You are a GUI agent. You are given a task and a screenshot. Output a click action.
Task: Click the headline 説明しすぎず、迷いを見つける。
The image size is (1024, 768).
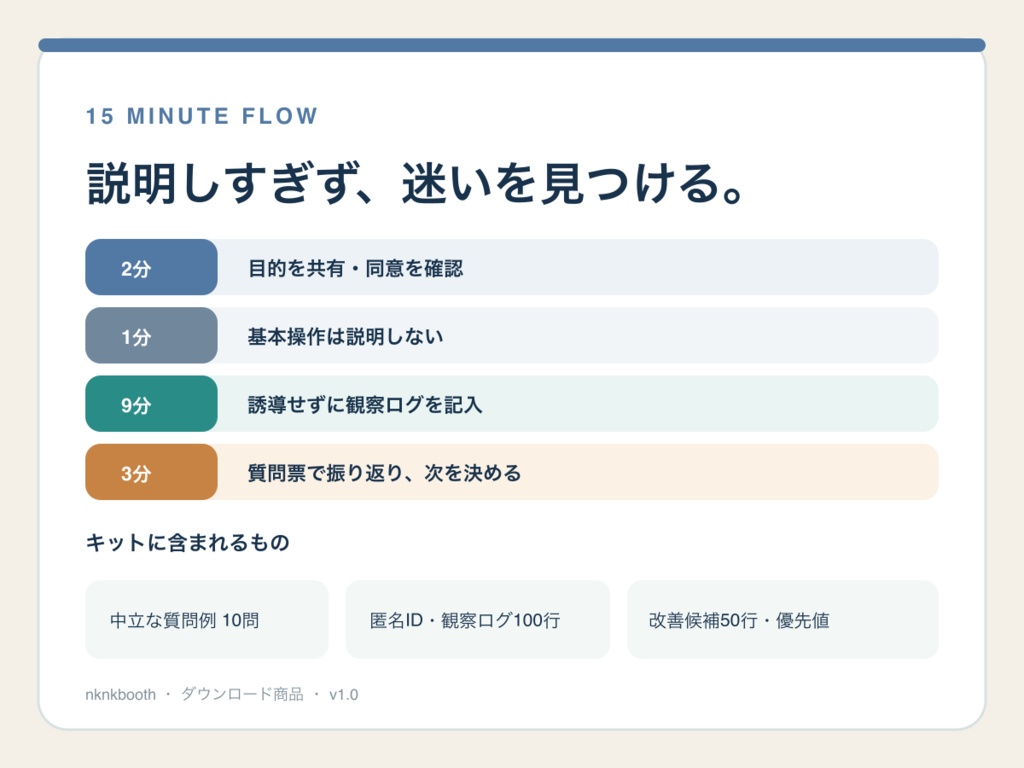tap(415, 183)
